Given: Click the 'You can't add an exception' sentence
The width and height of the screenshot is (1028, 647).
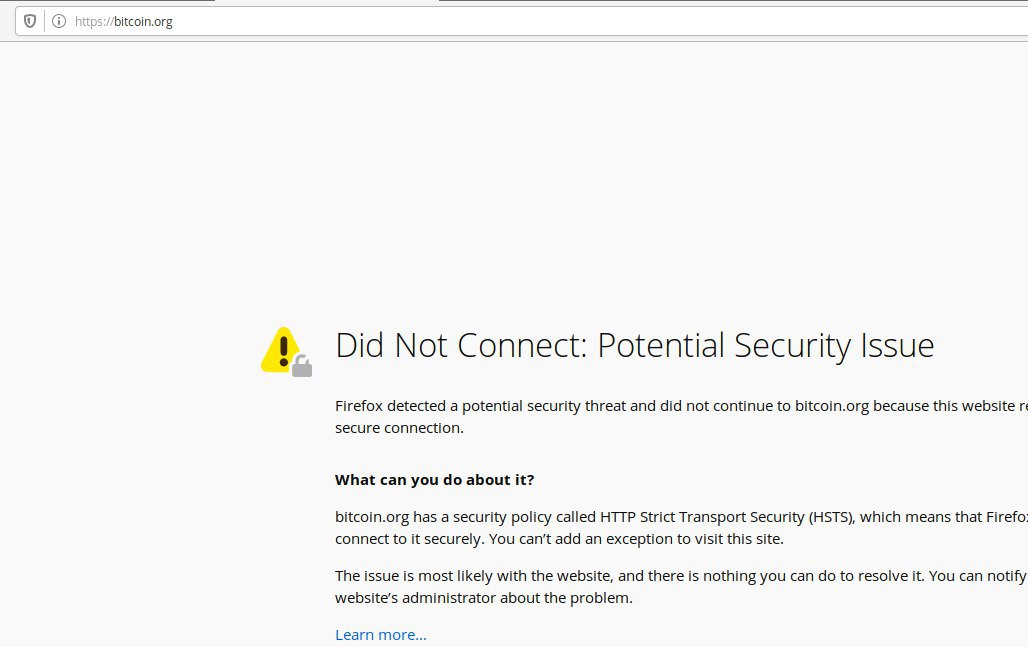Looking at the screenshot, I should pyautogui.click(x=636, y=539).
